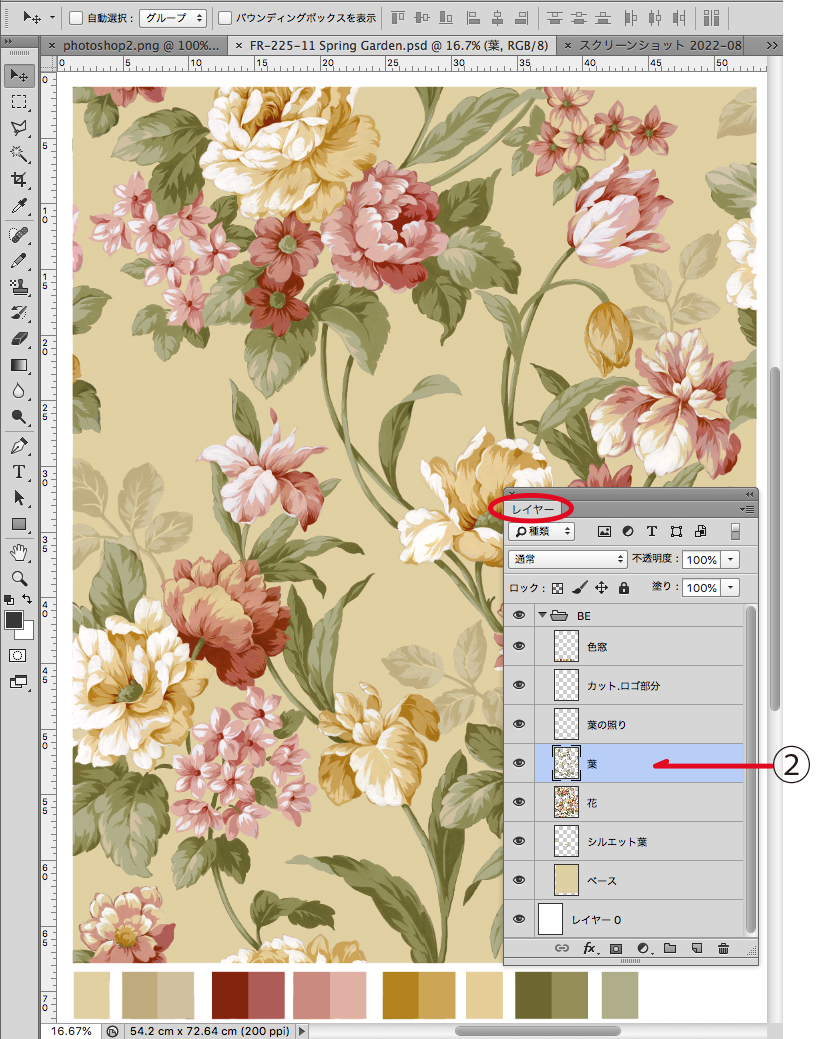This screenshot has height=1039, width=826.
Task: Open the 通常 blend mode dropdown
Action: coord(568,559)
